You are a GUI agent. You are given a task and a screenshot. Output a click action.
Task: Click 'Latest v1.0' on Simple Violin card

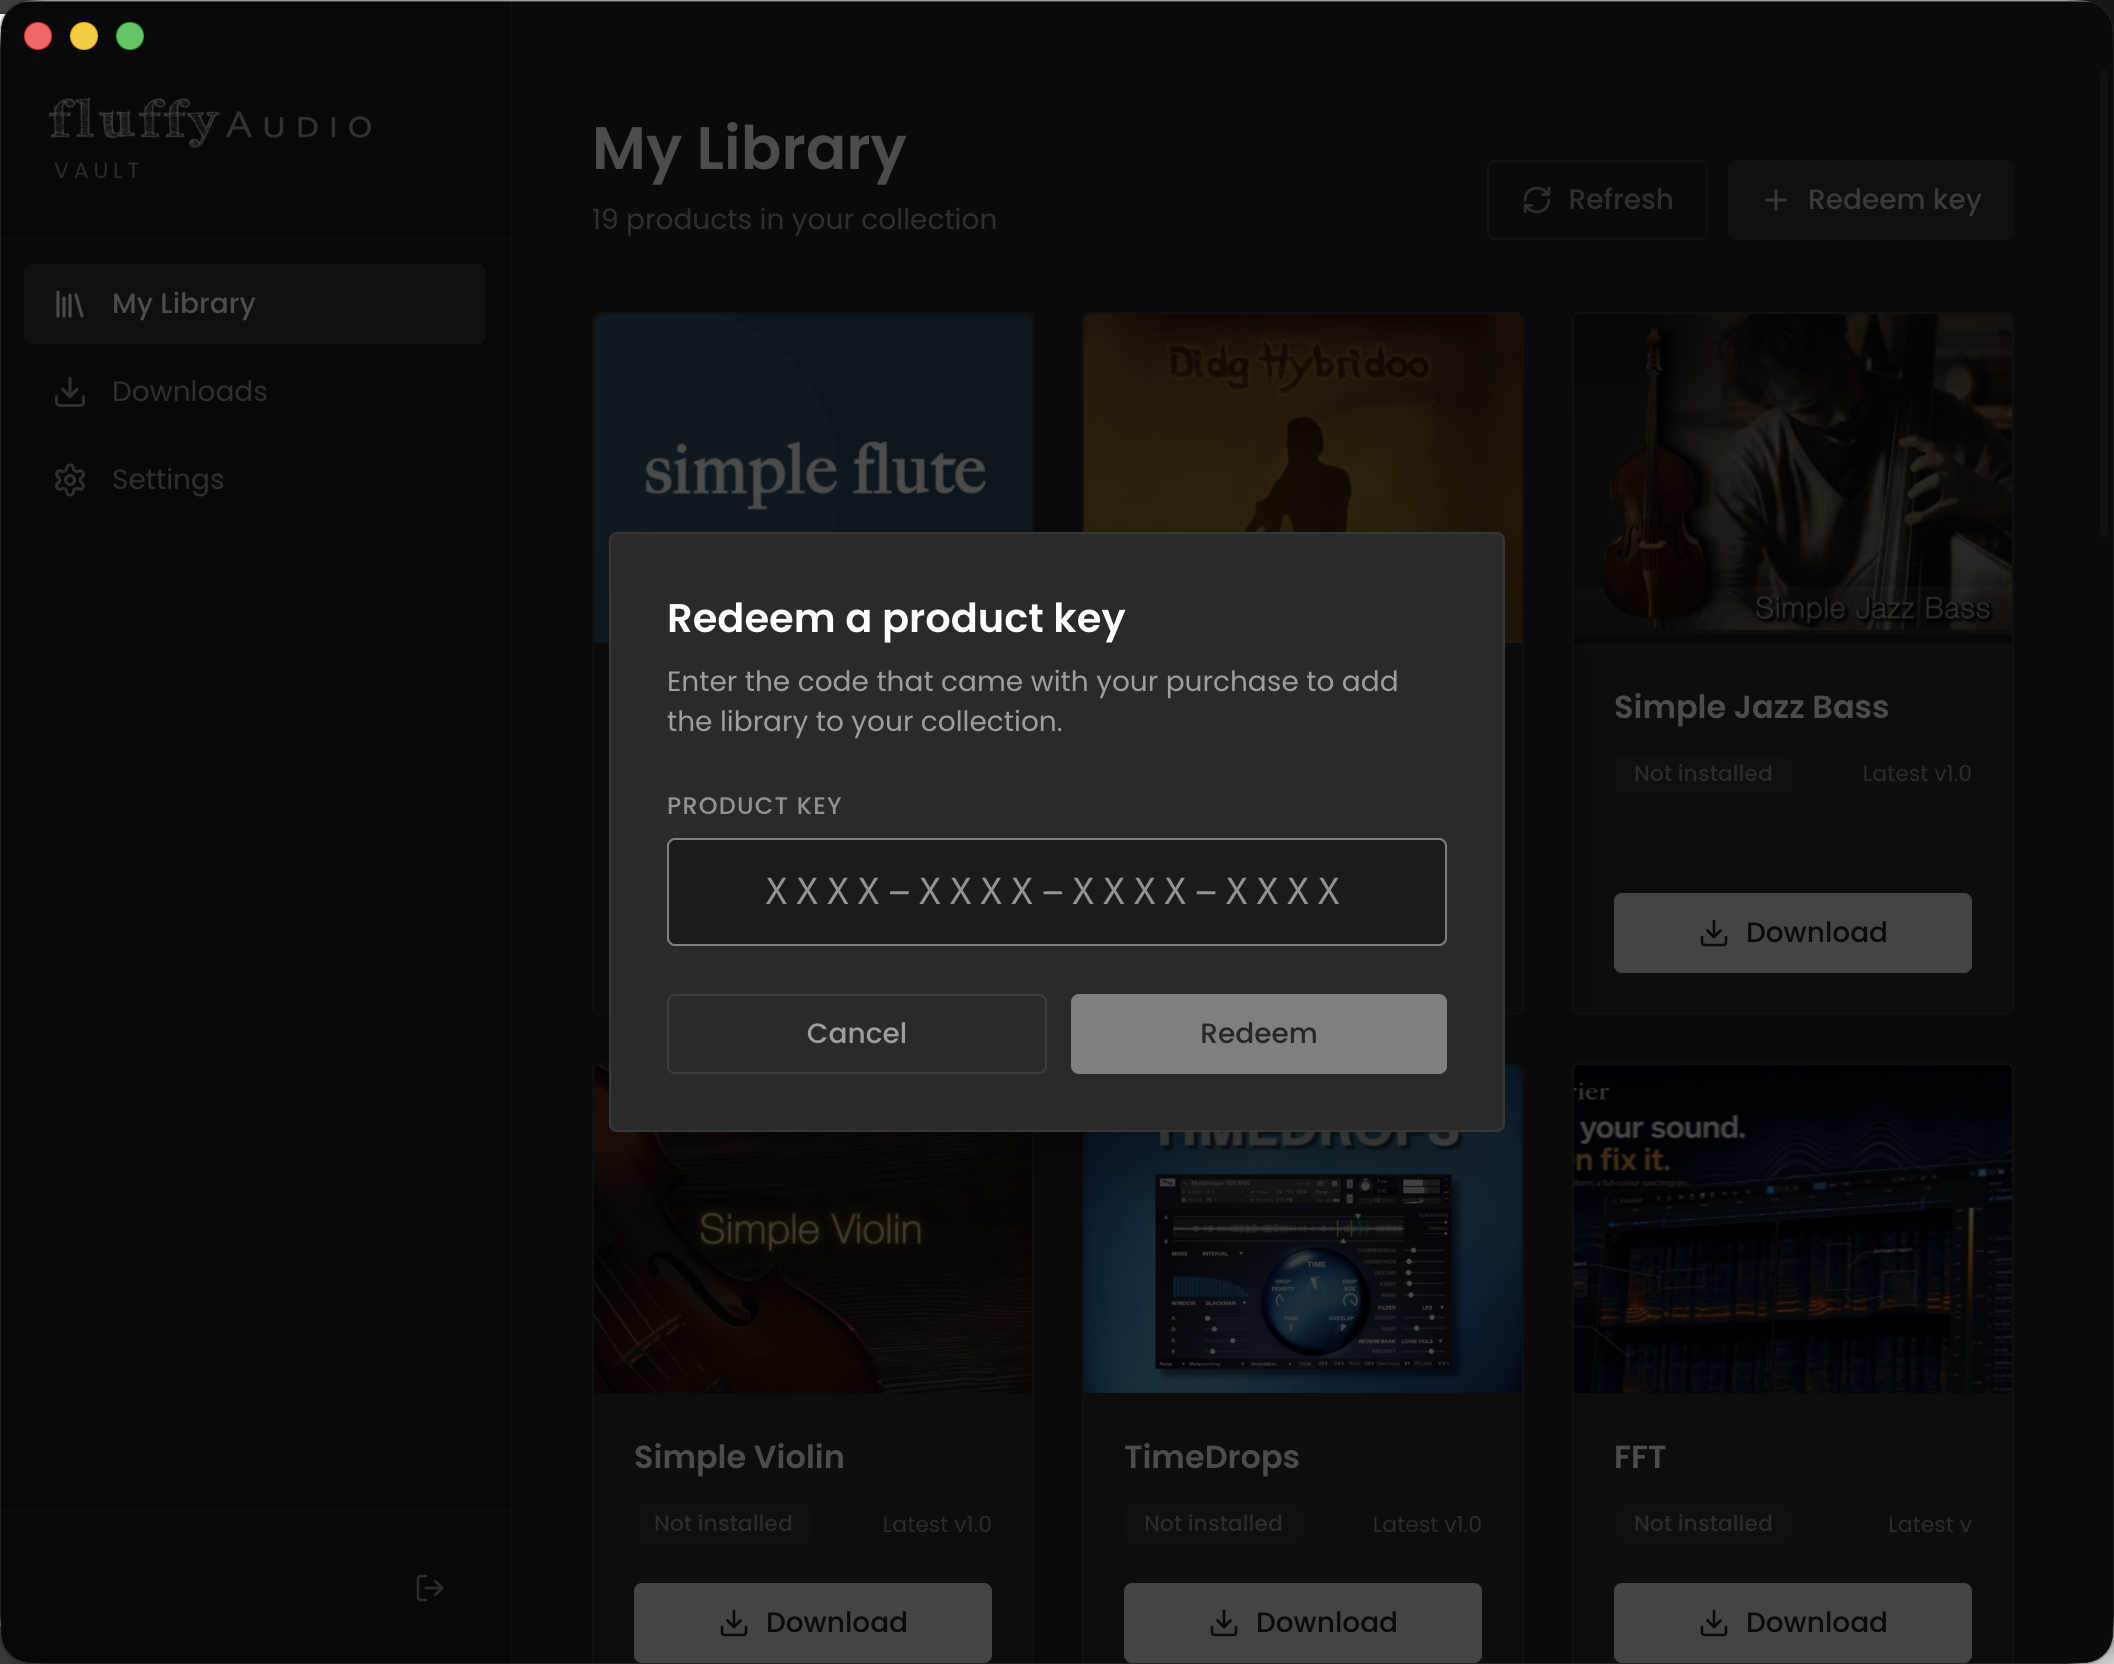[x=936, y=1524]
